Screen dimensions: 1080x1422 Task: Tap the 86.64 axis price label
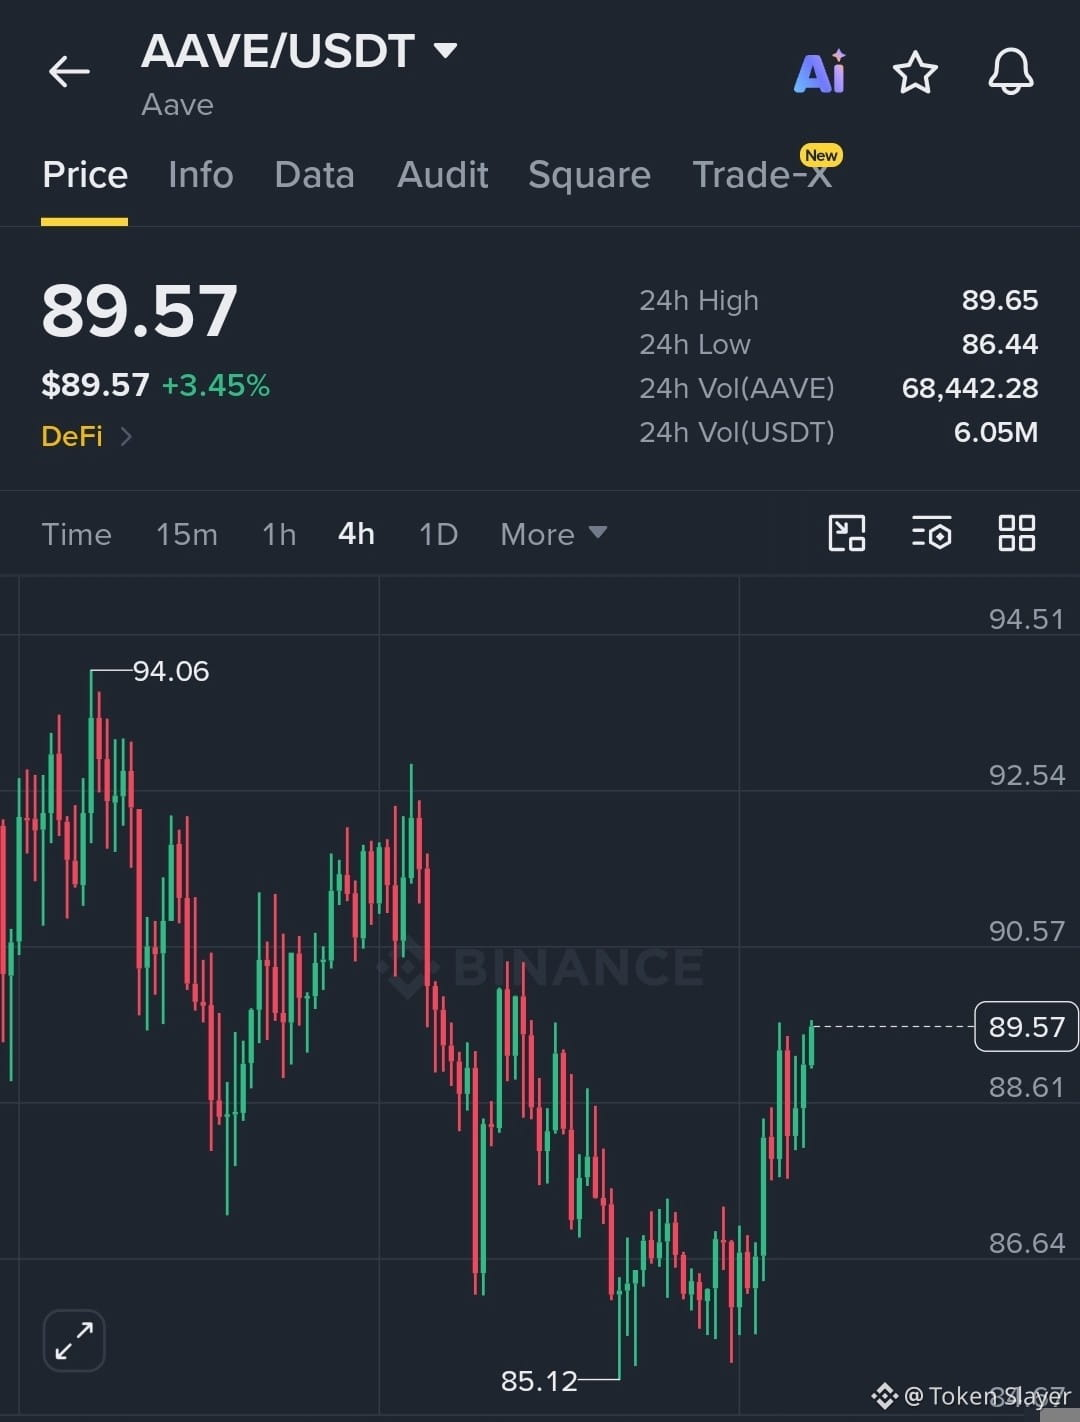[1027, 1243]
